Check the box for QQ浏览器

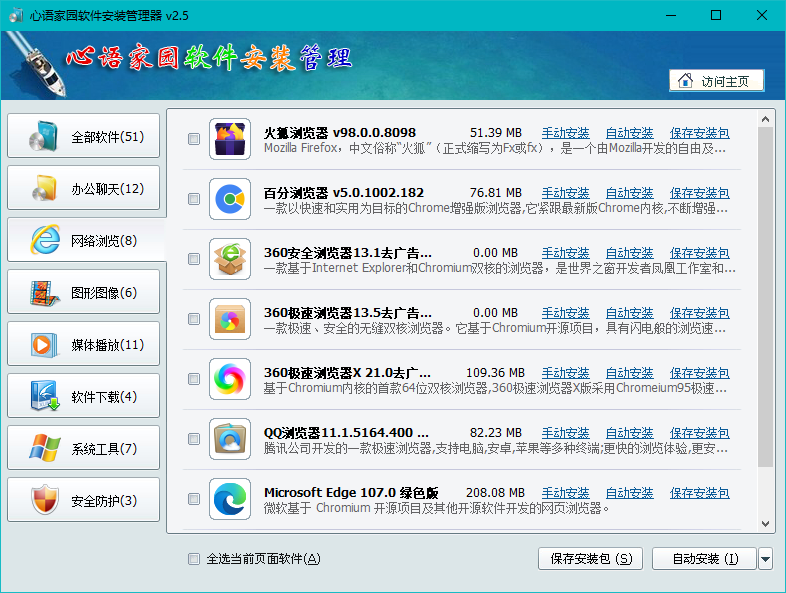click(193, 439)
